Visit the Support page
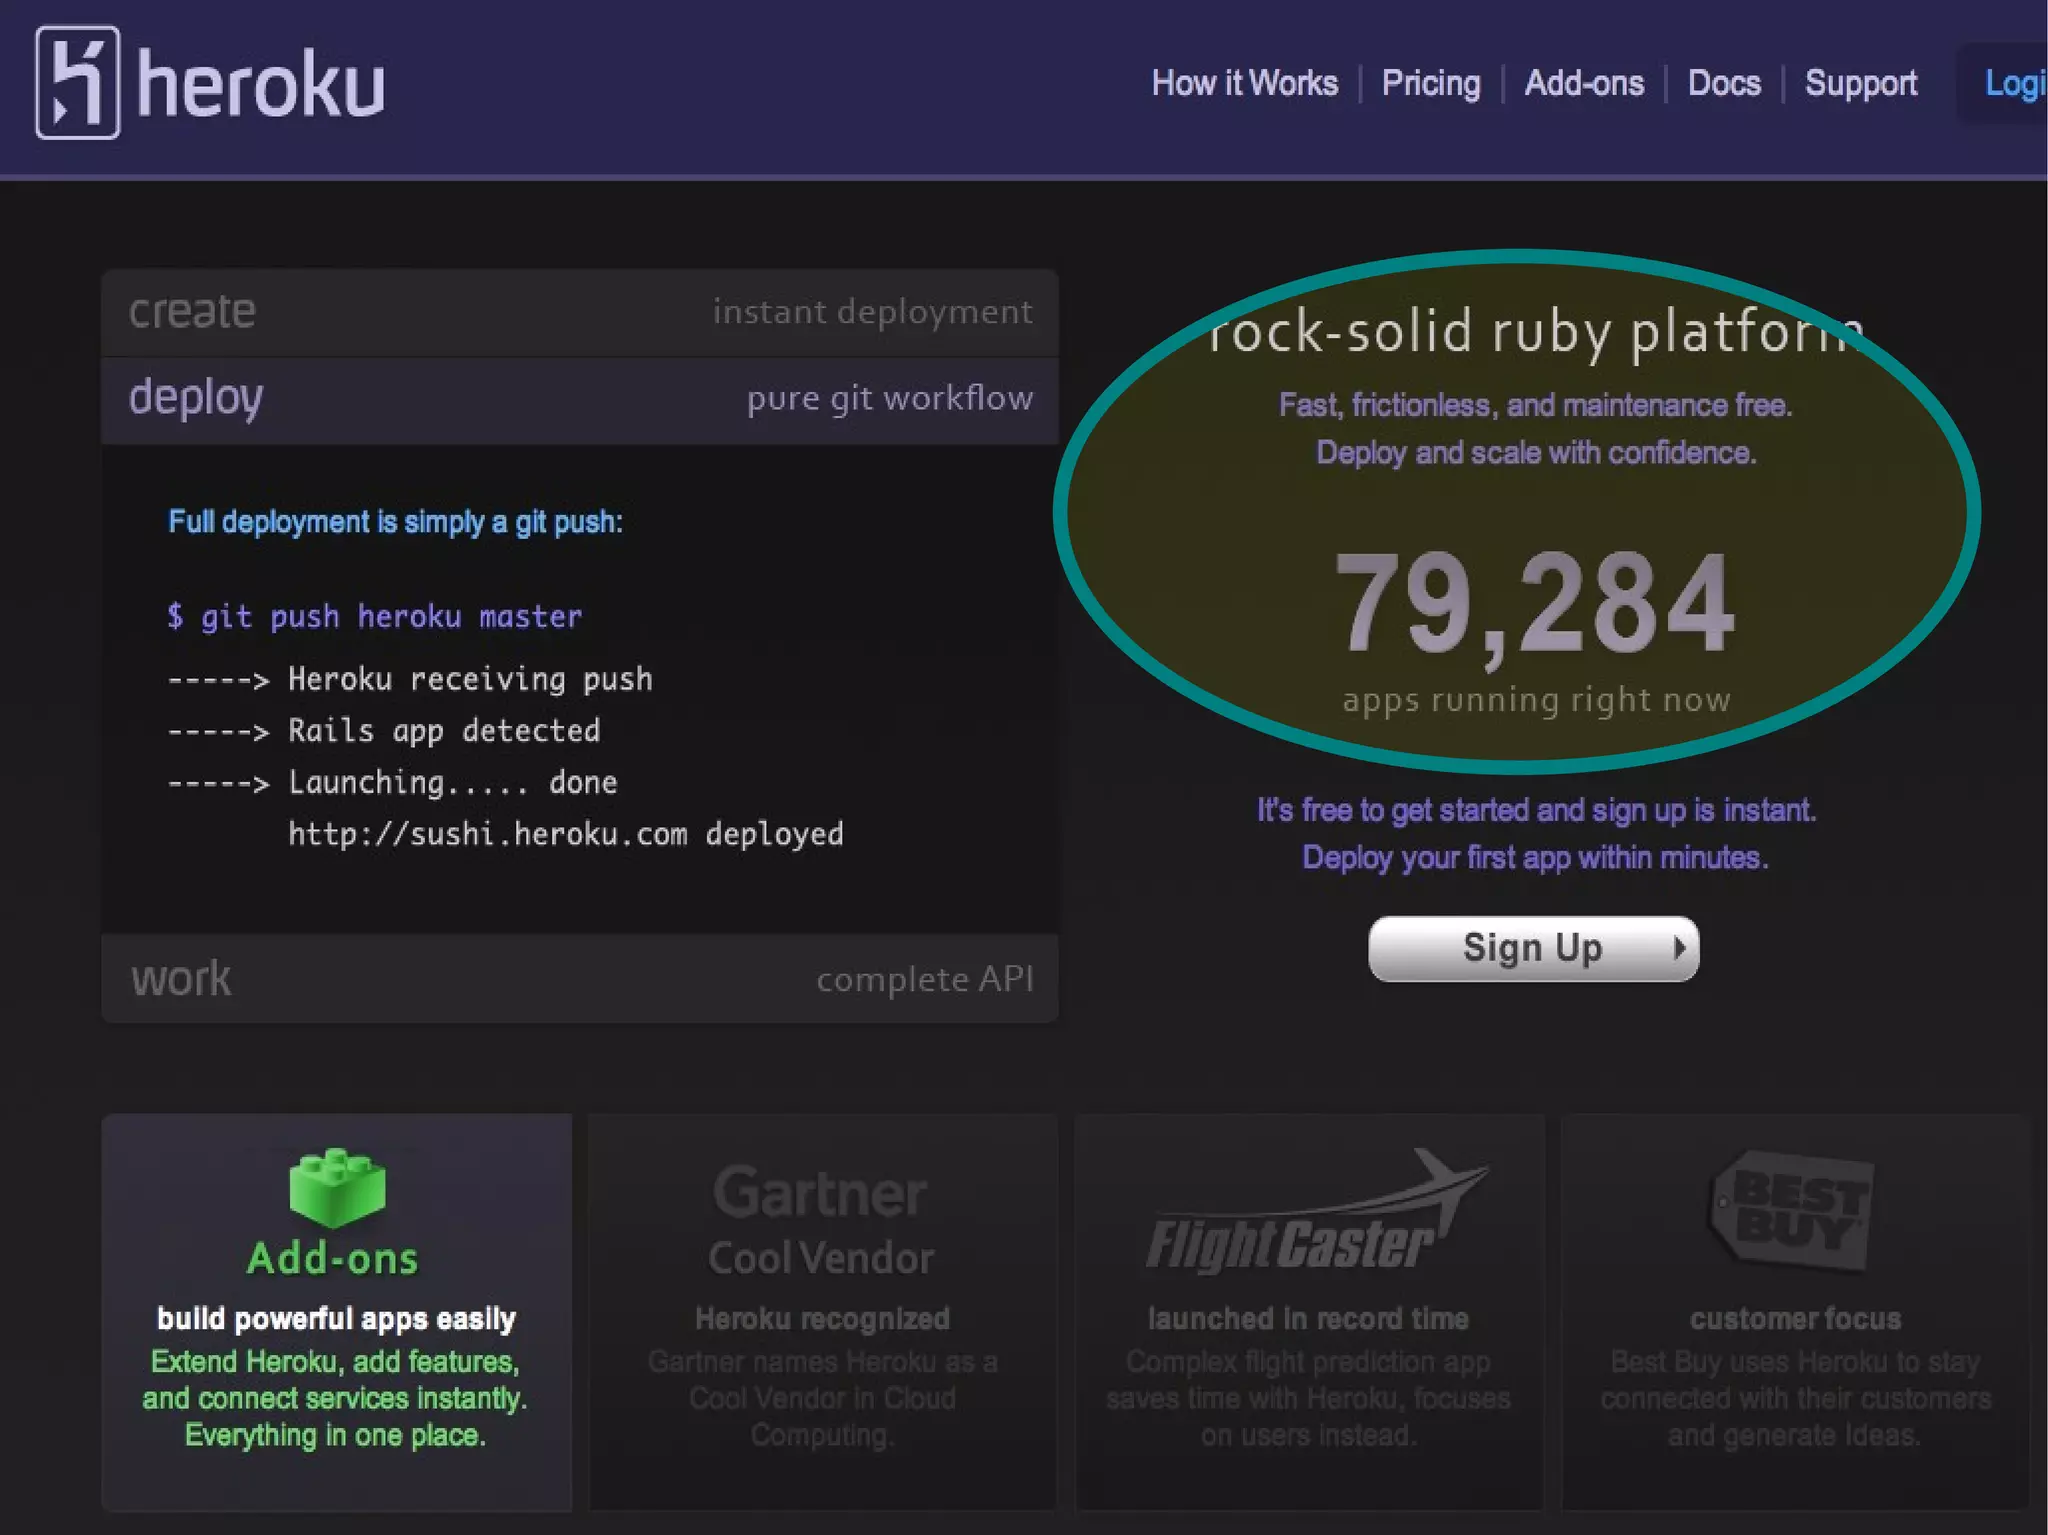The image size is (2048, 1535). (x=1860, y=83)
